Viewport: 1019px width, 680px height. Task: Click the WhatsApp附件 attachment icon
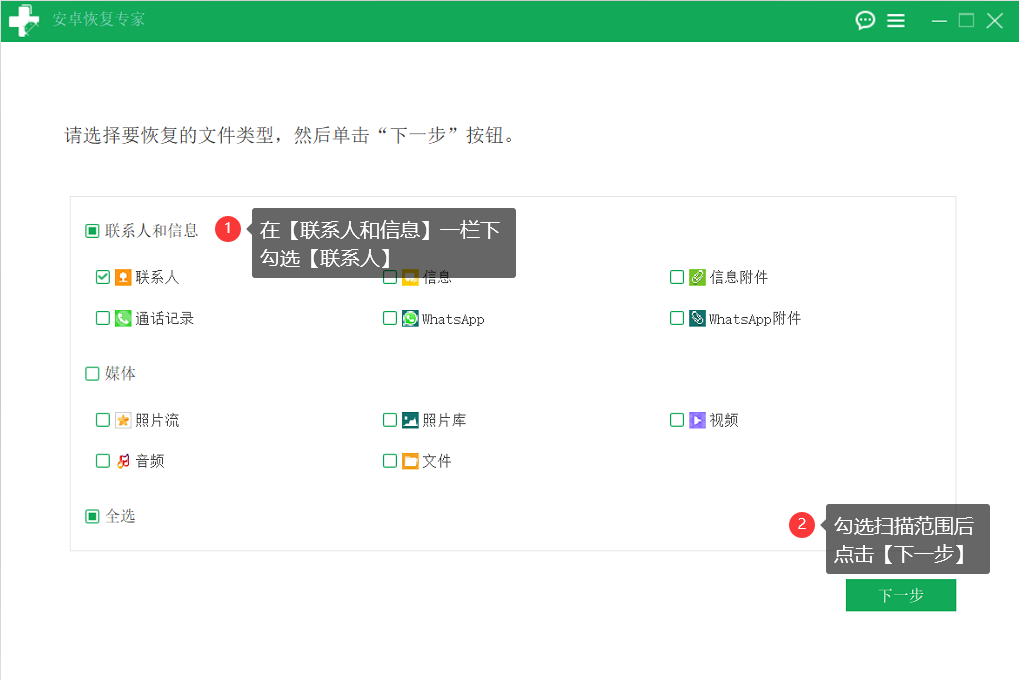pos(696,319)
